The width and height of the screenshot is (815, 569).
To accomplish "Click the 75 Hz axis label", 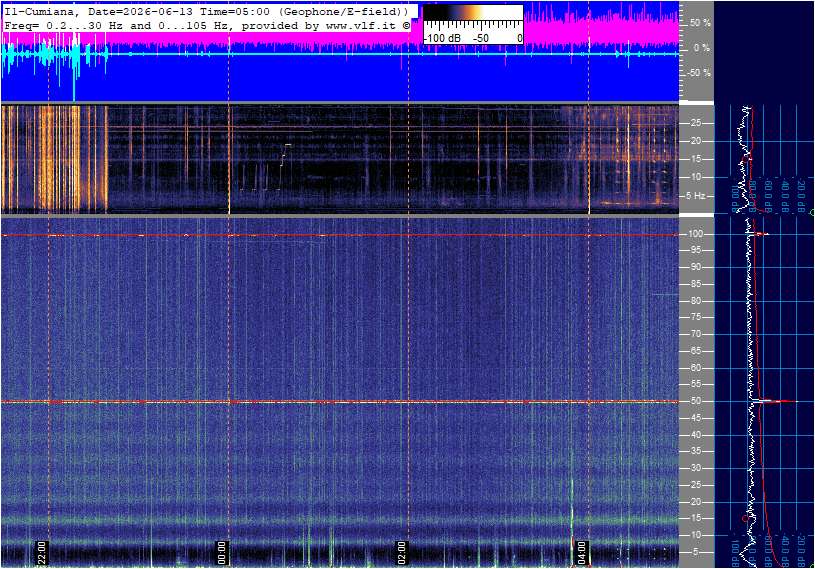I will [x=695, y=317].
